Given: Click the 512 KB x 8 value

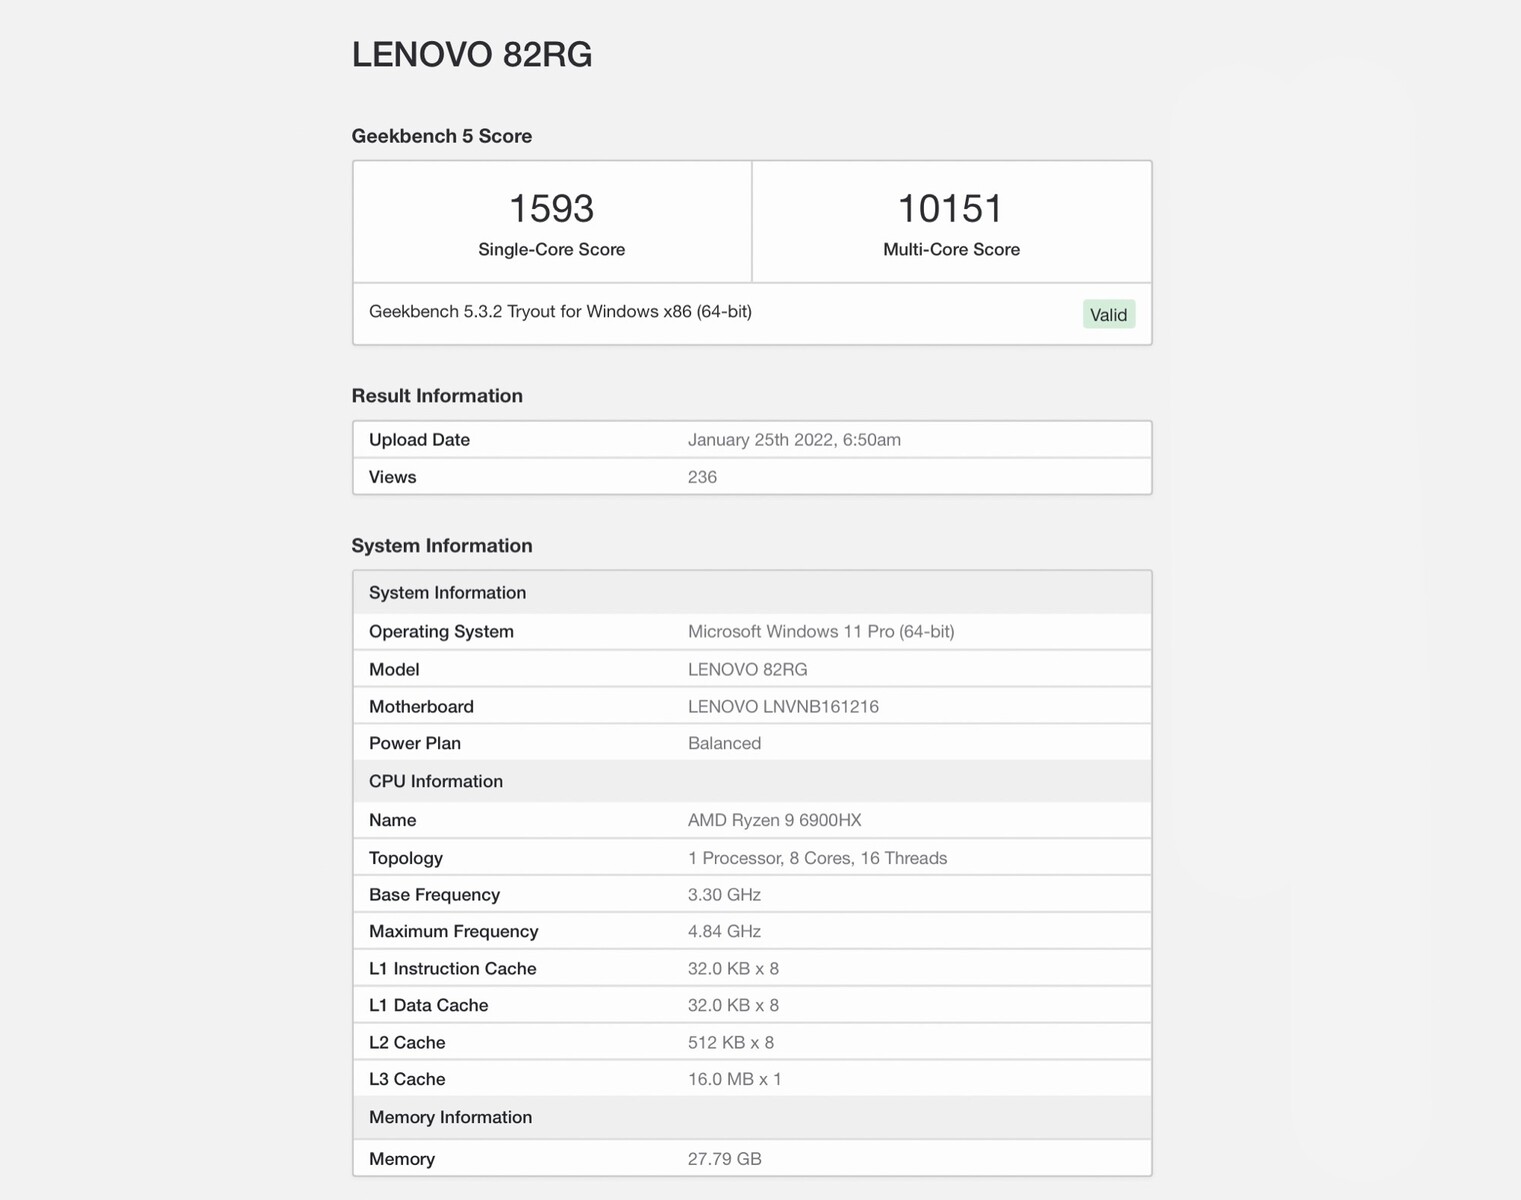Looking at the screenshot, I should pyautogui.click(x=731, y=1043).
